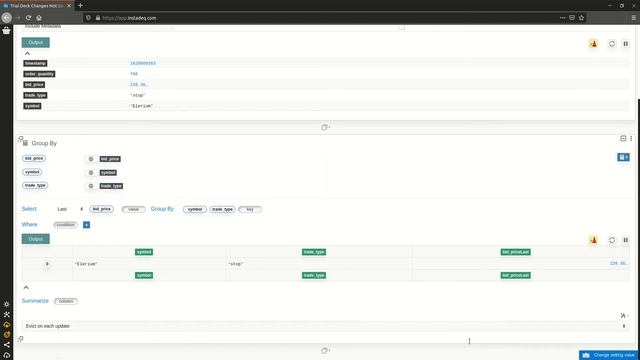
Task: Click the symbol pill after Group By link
Action: point(195,209)
